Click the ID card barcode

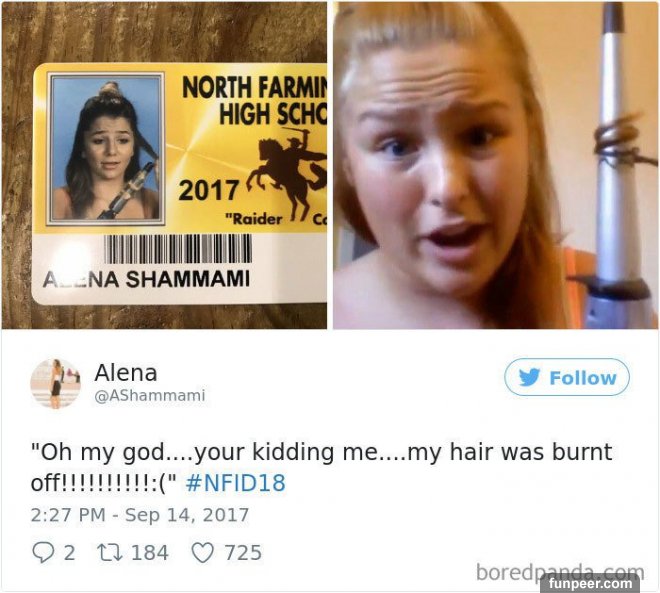click(x=178, y=249)
